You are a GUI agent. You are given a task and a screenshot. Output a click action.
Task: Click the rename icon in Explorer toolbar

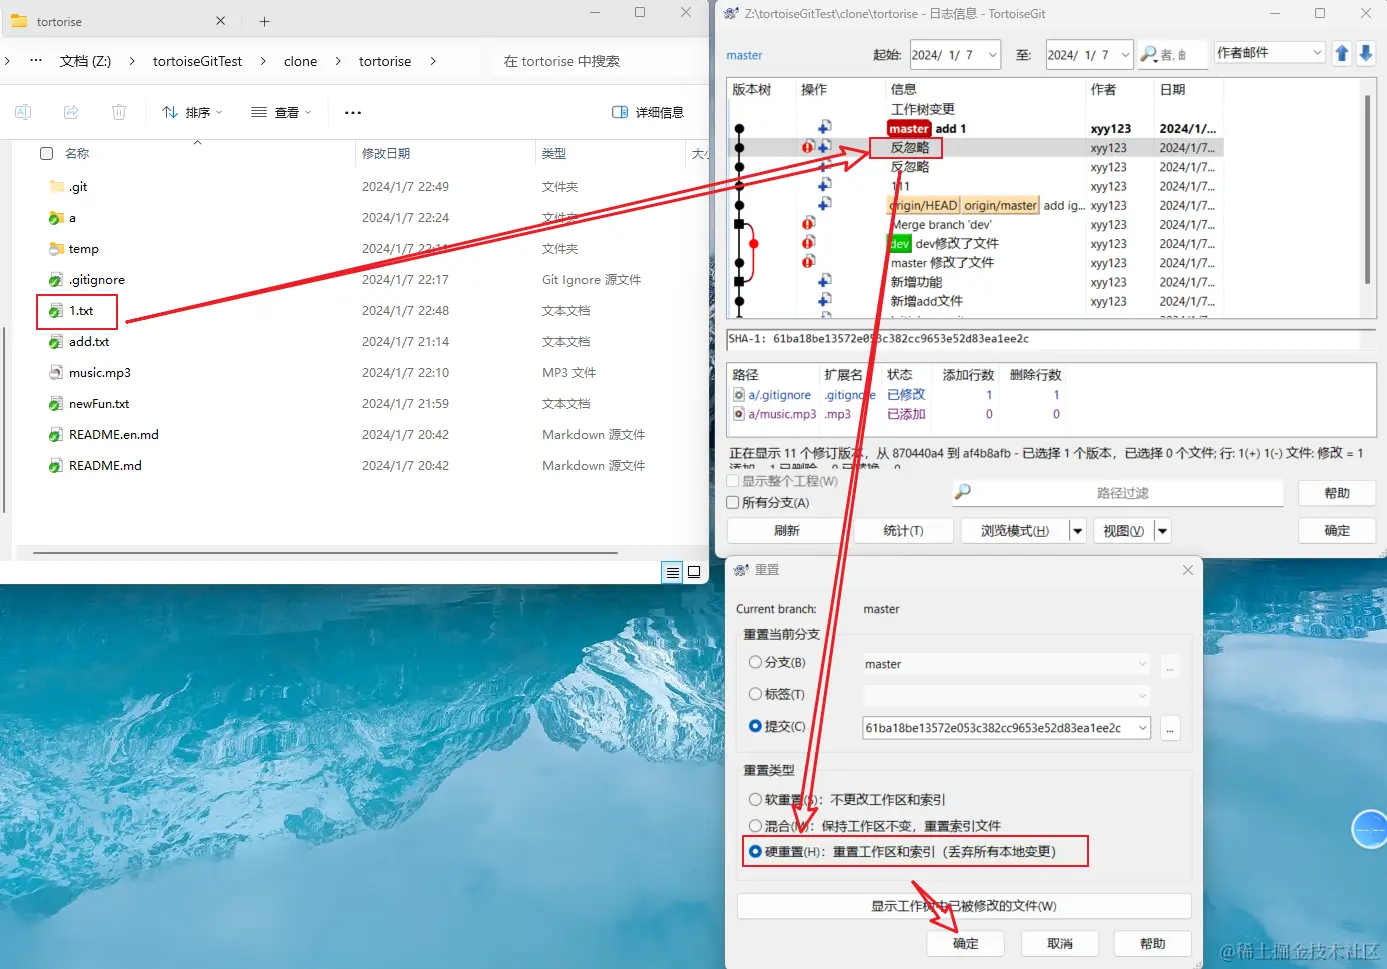23,112
